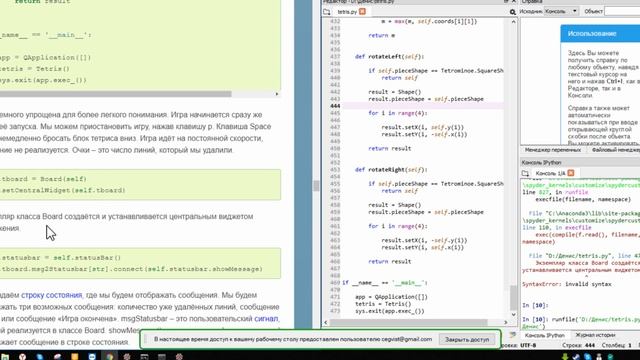This screenshot has height=360, width=640.
Task: Switch to Менеджер переменных tab
Action: tap(553, 150)
